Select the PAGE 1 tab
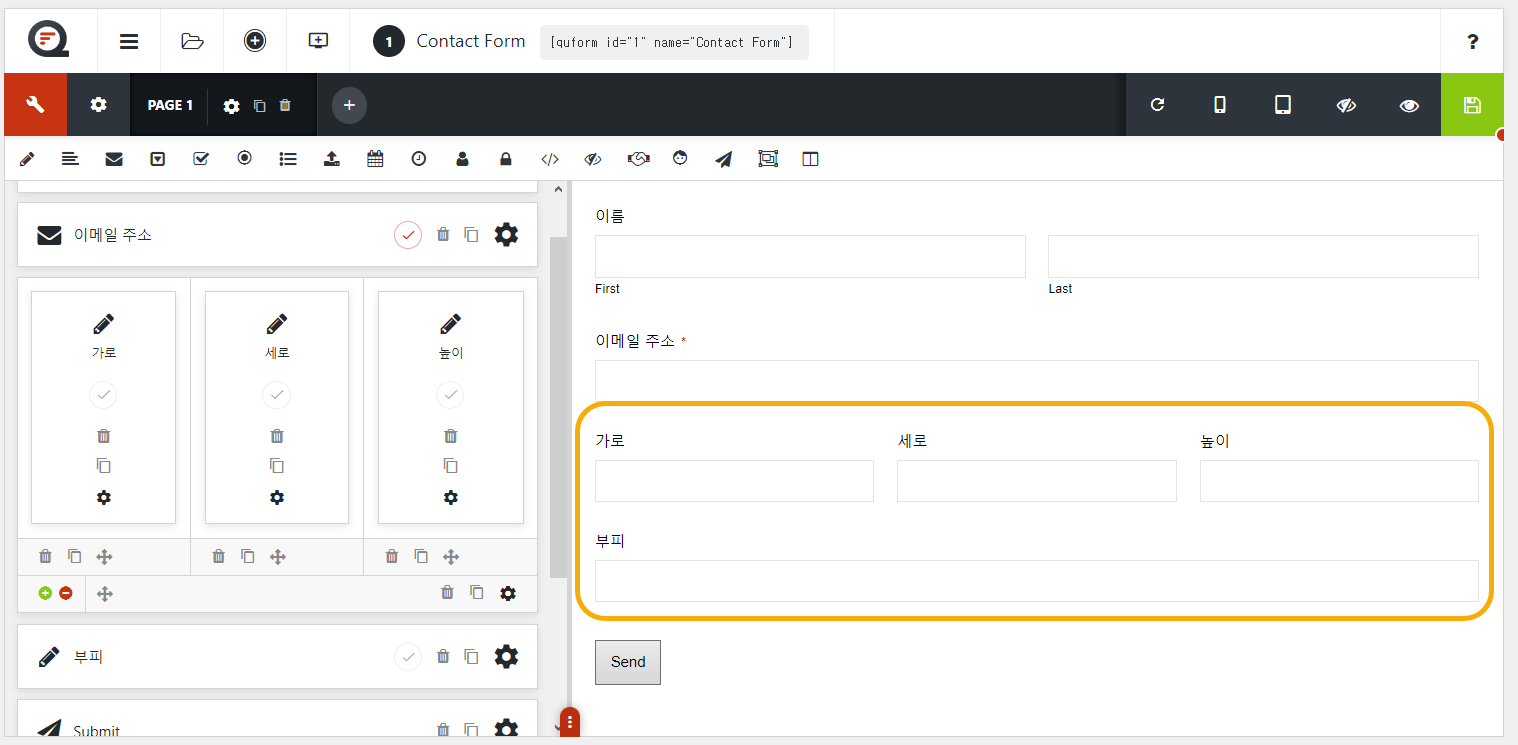The height and width of the screenshot is (745, 1518). 170,104
